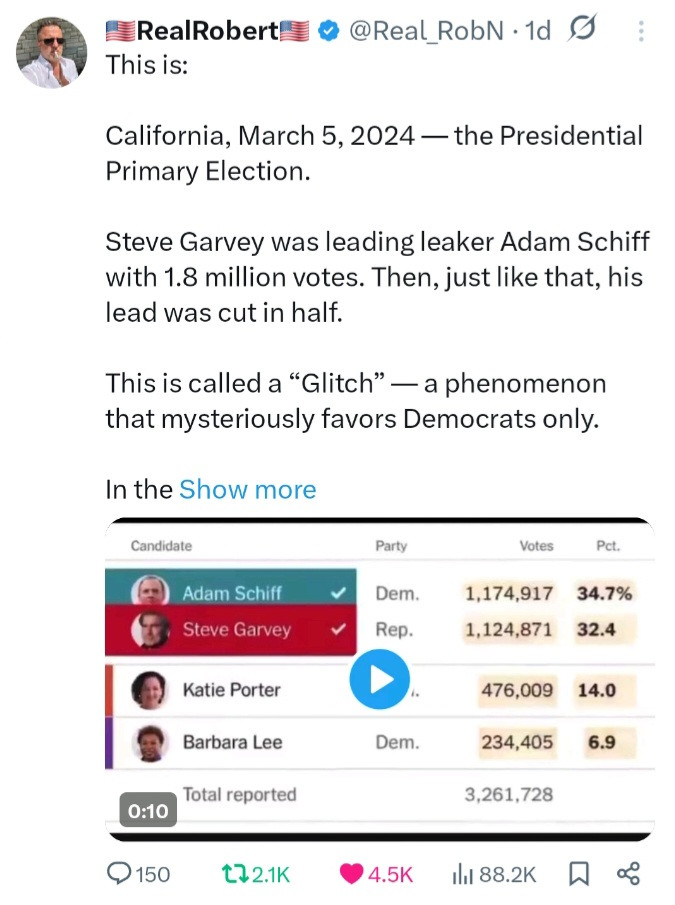Expand post with Show more

[247, 489]
